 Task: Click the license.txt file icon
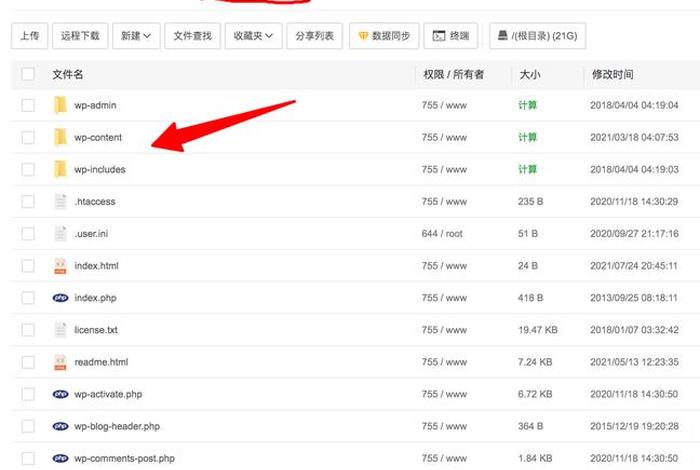(x=60, y=330)
